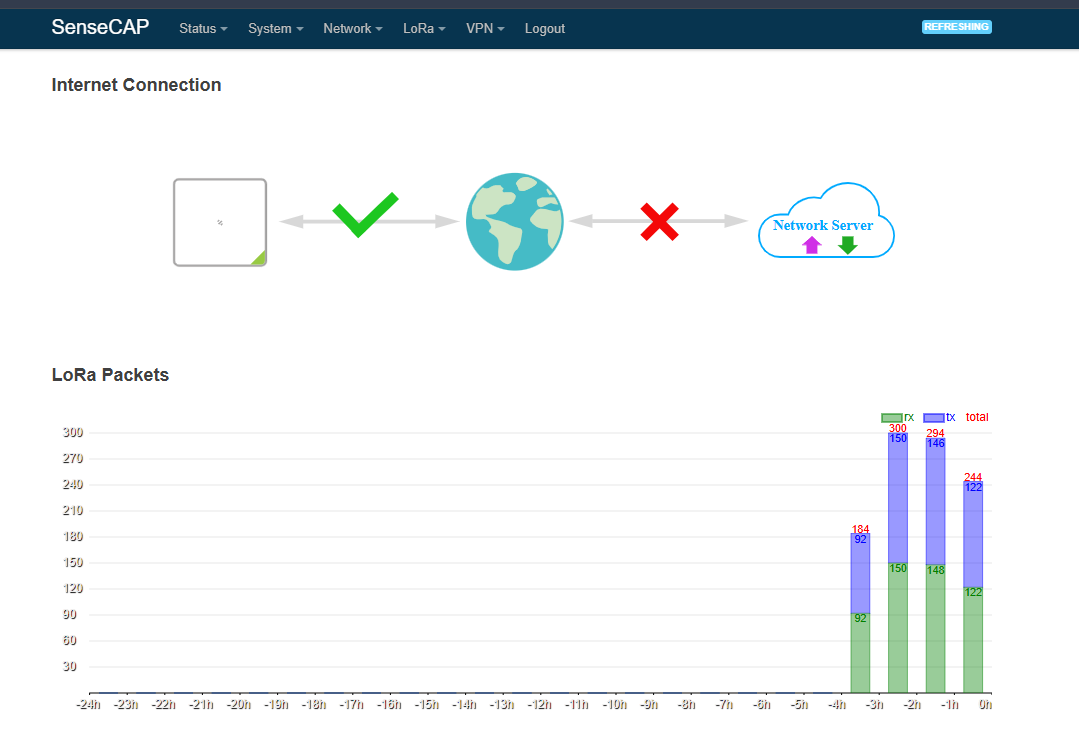Click the green rx color swatch
The image size is (1079, 748).
tap(890, 417)
